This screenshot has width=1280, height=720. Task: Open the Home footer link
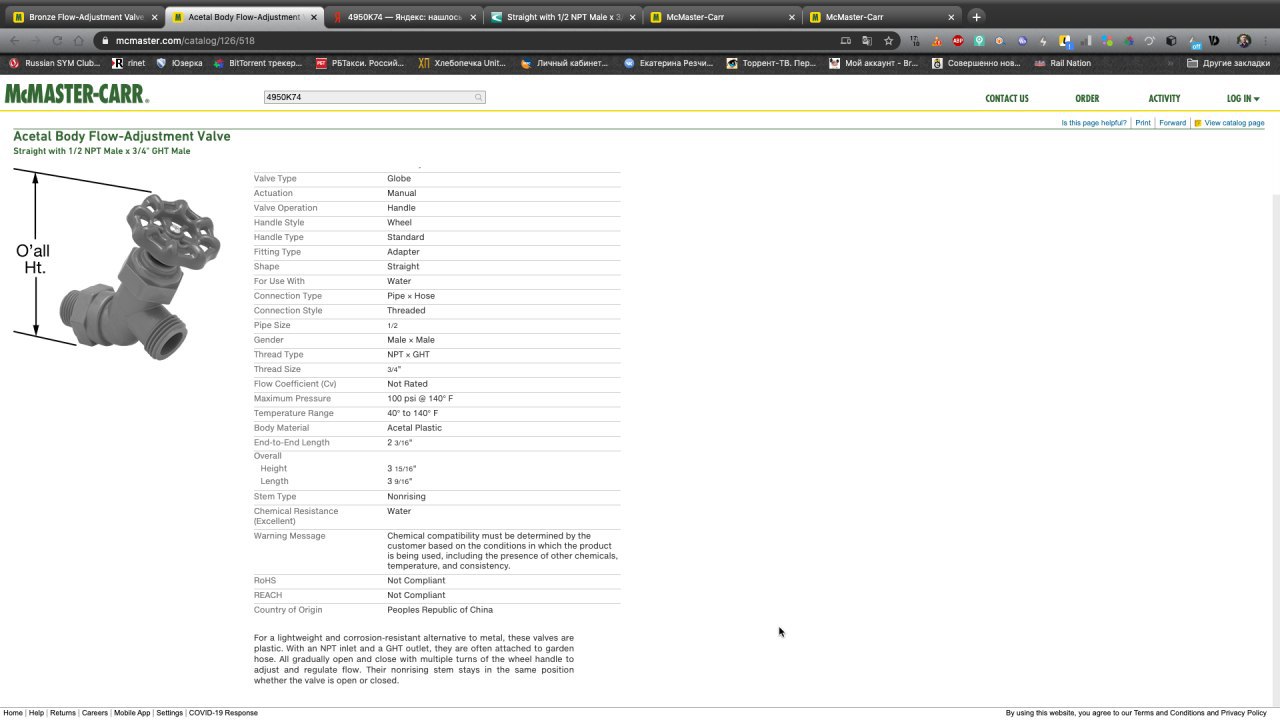click(x=13, y=713)
